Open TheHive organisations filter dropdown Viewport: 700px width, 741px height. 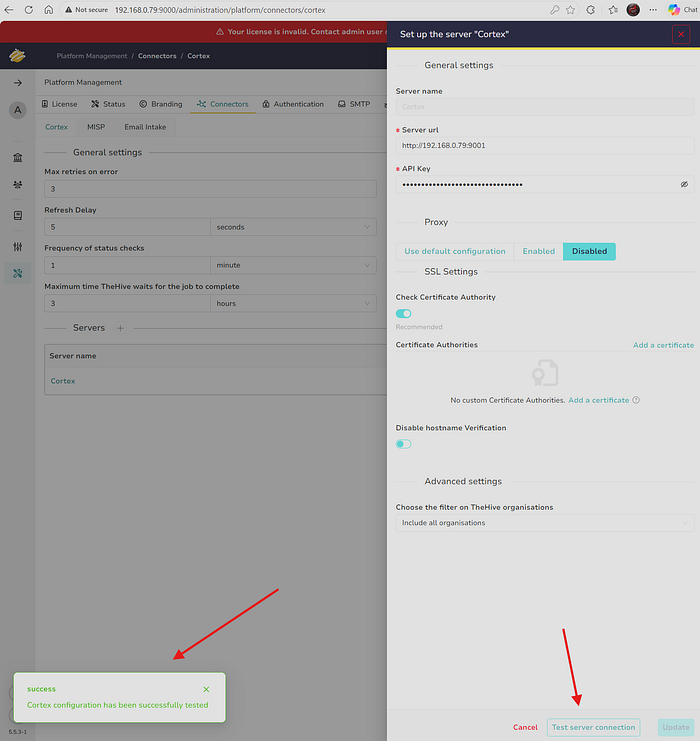[544, 523]
